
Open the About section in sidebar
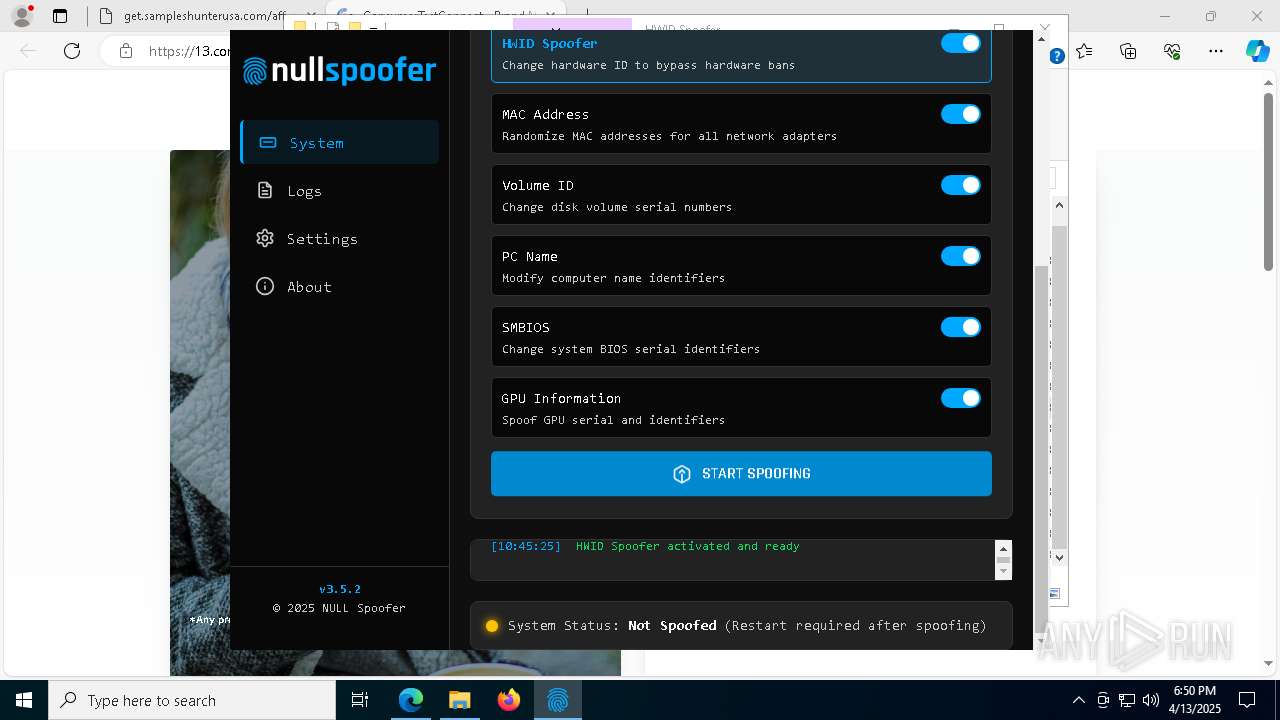(x=340, y=286)
